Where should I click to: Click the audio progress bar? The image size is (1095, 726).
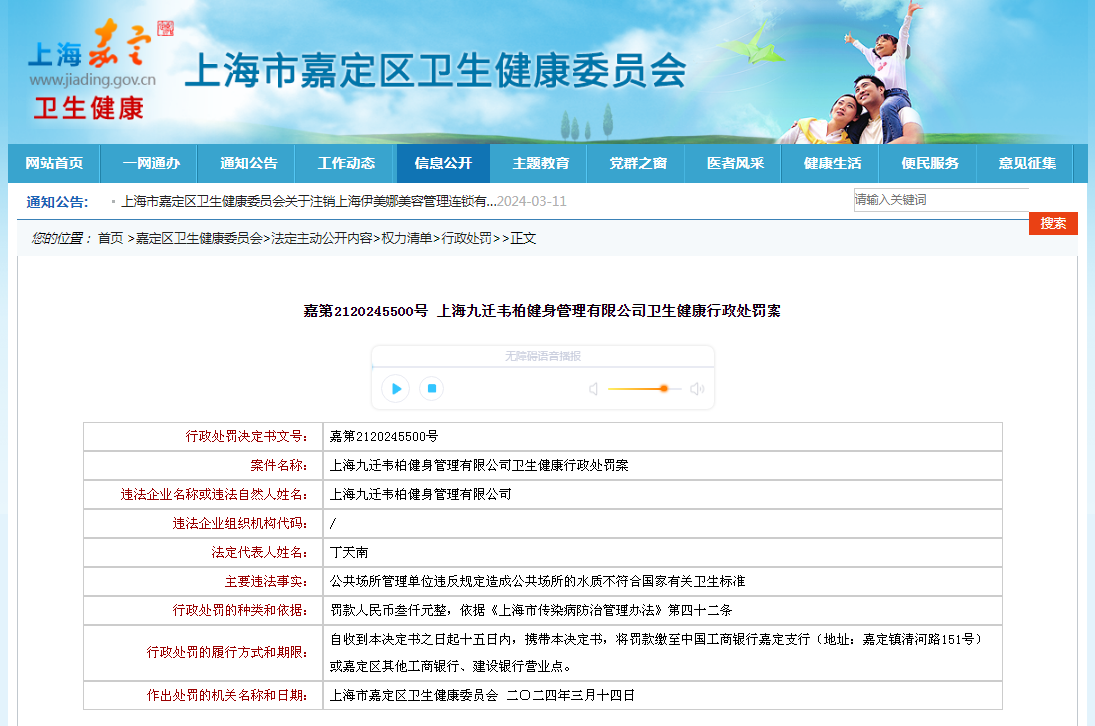543,366
